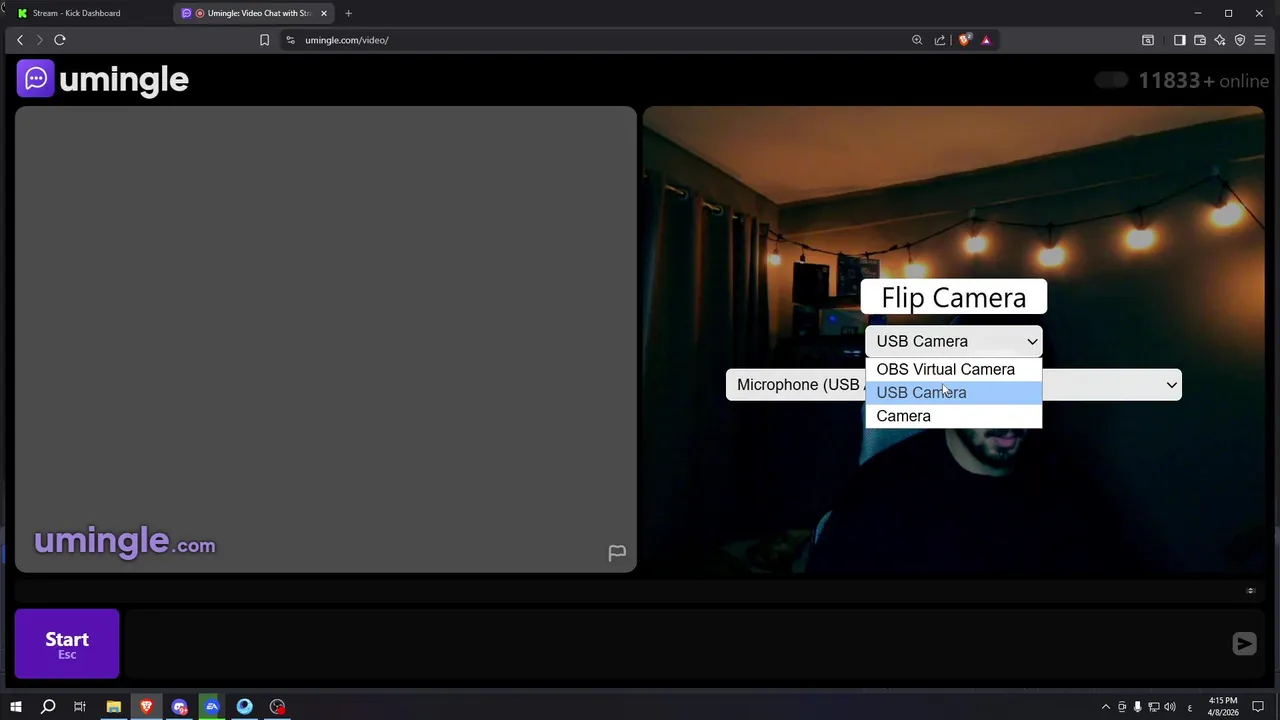
Task: Click the send message arrow icon
Action: click(x=1244, y=644)
